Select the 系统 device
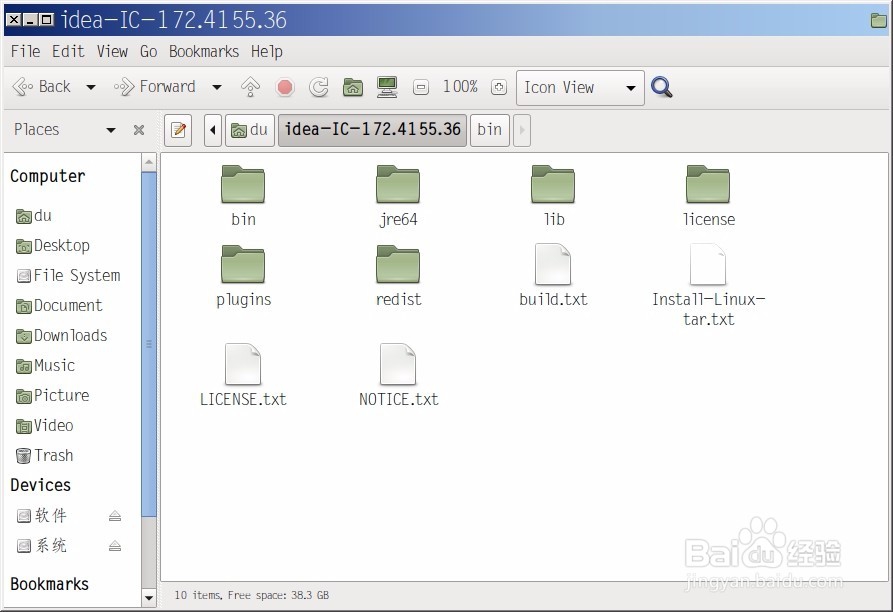The height and width of the screenshot is (612, 893). coord(42,546)
